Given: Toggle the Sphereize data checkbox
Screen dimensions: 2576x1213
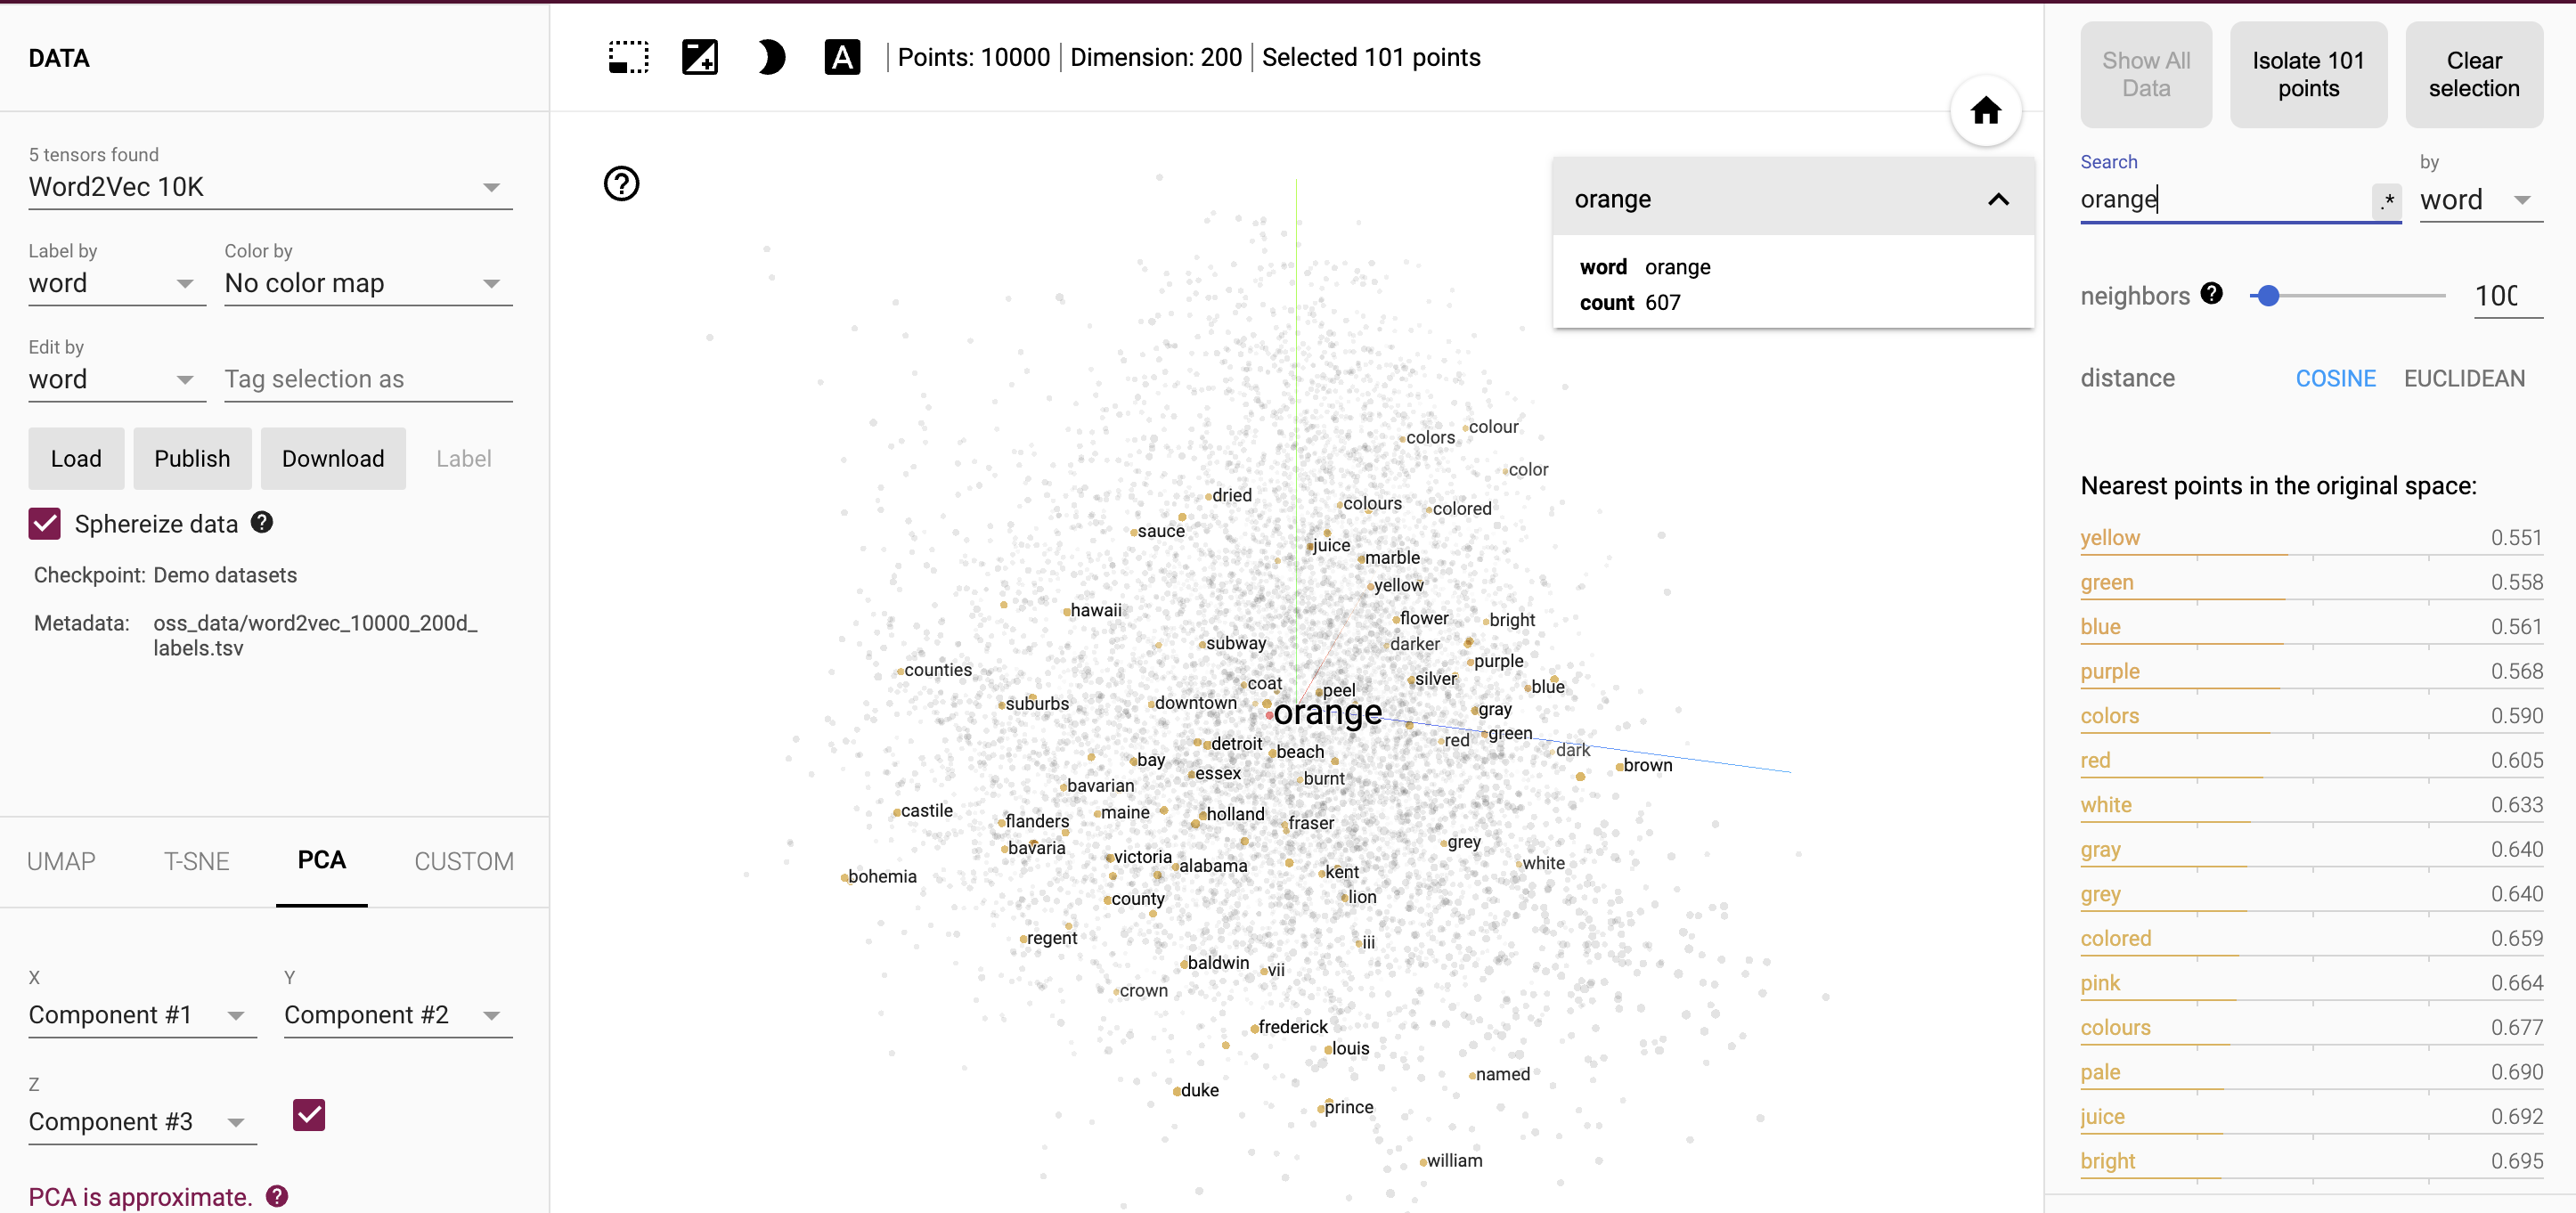Looking at the screenshot, I should (45, 523).
